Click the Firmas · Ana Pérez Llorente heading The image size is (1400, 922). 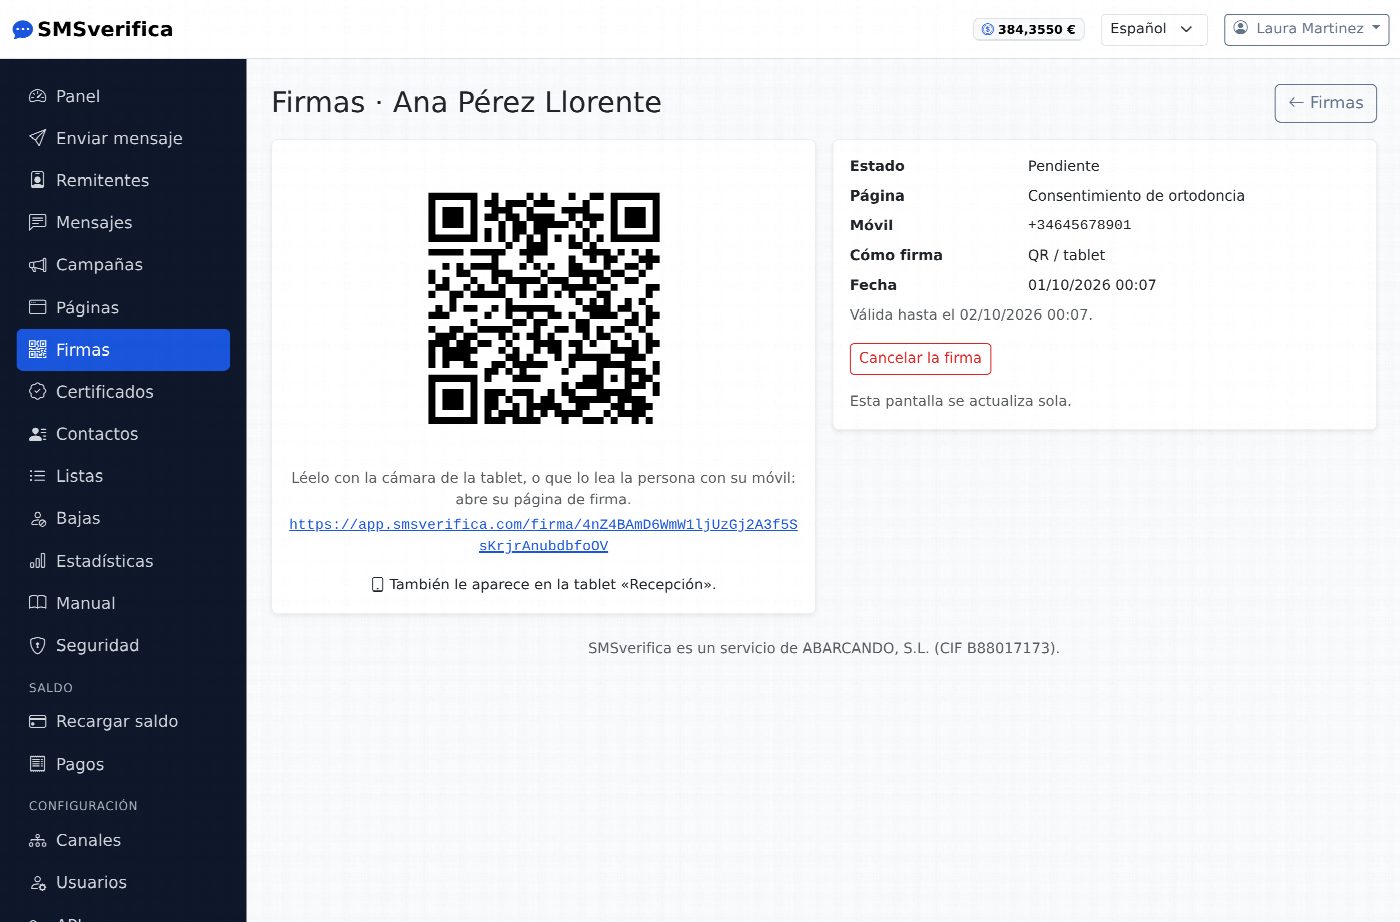point(467,102)
